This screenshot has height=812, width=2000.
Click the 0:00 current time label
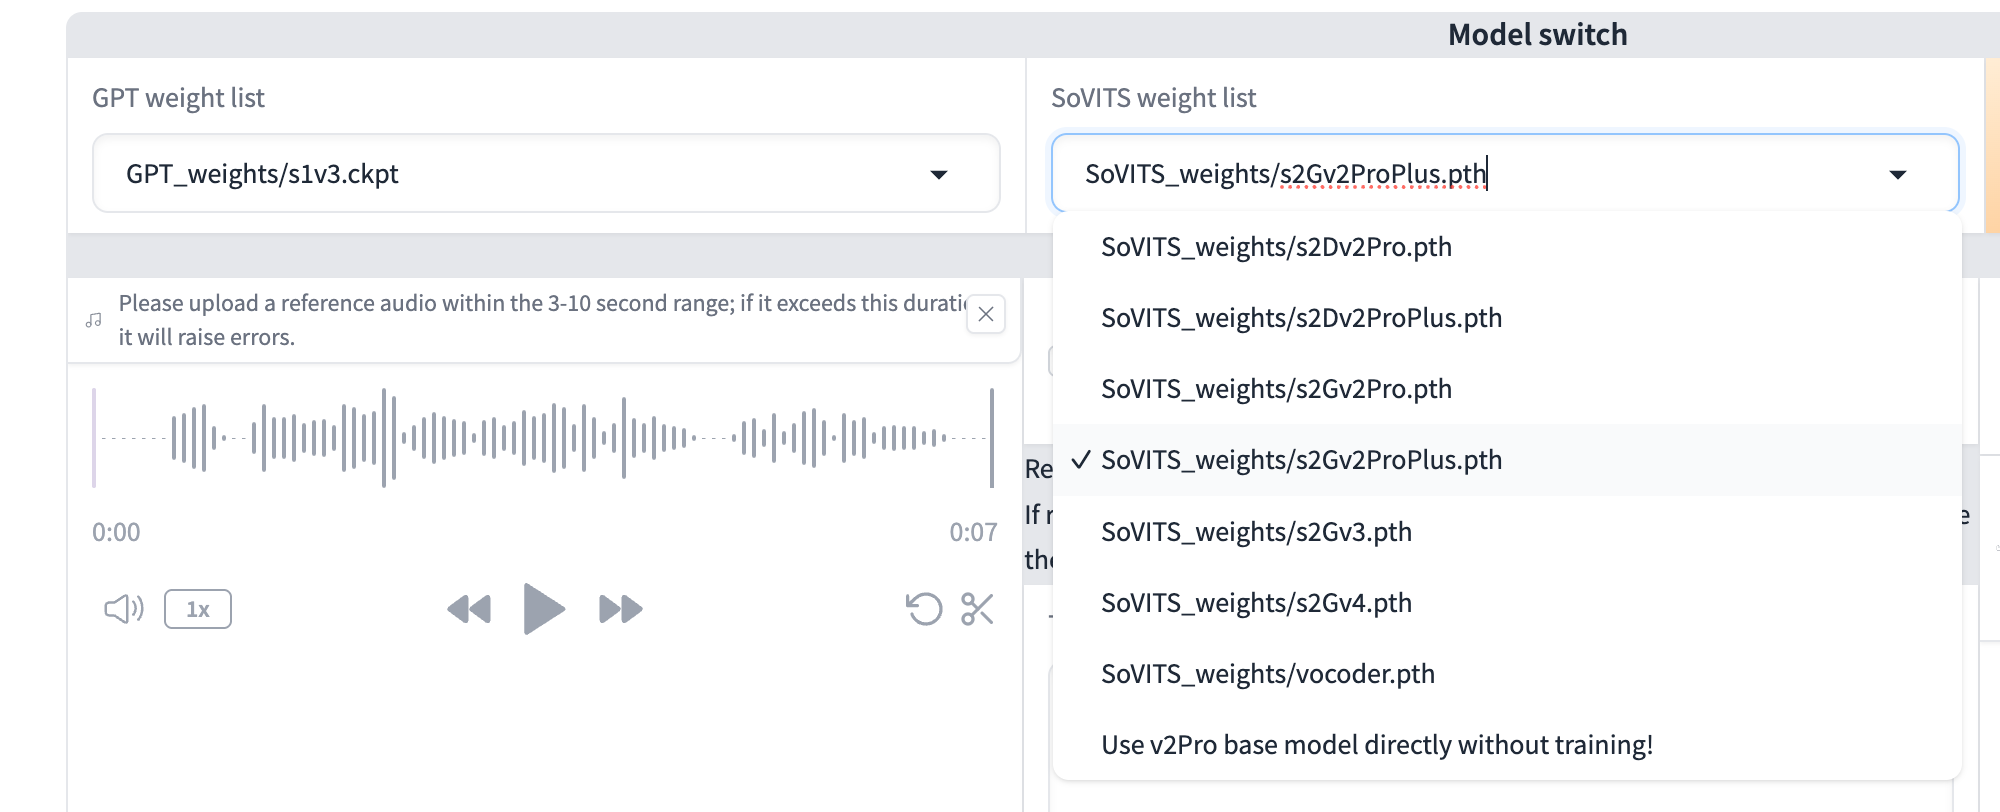[x=116, y=532]
